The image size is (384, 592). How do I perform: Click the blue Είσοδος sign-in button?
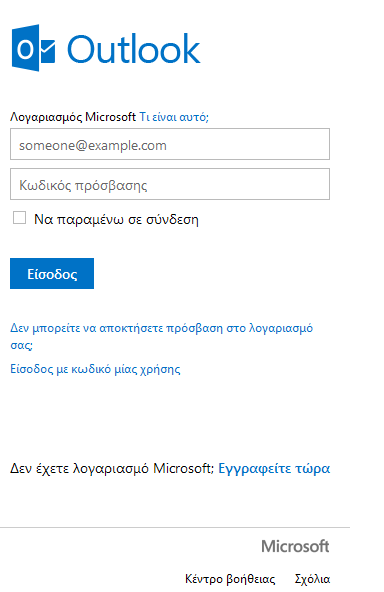(52, 274)
